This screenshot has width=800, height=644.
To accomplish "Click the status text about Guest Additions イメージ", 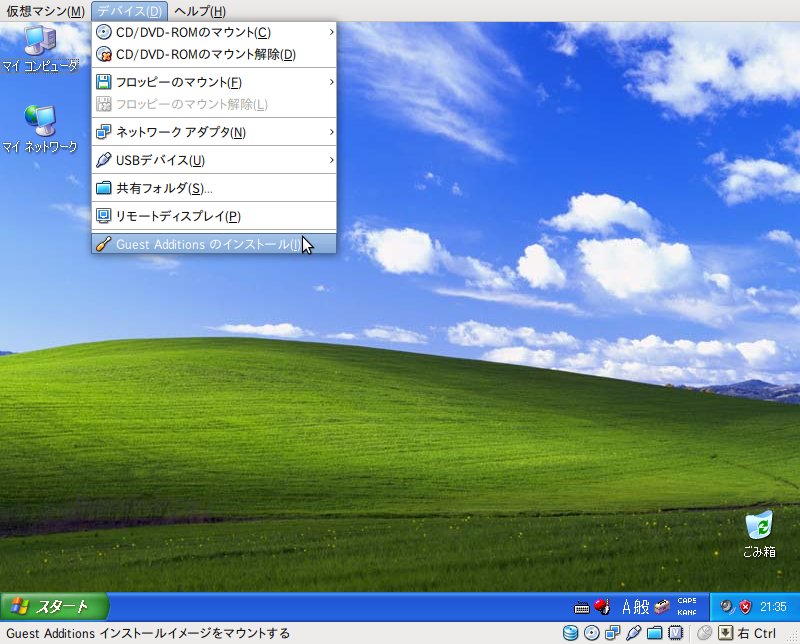I will pyautogui.click(x=148, y=633).
